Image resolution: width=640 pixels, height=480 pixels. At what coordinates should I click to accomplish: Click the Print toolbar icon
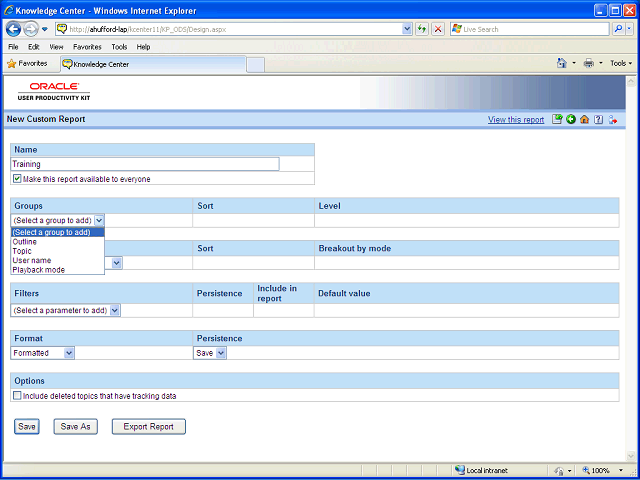pos(589,63)
